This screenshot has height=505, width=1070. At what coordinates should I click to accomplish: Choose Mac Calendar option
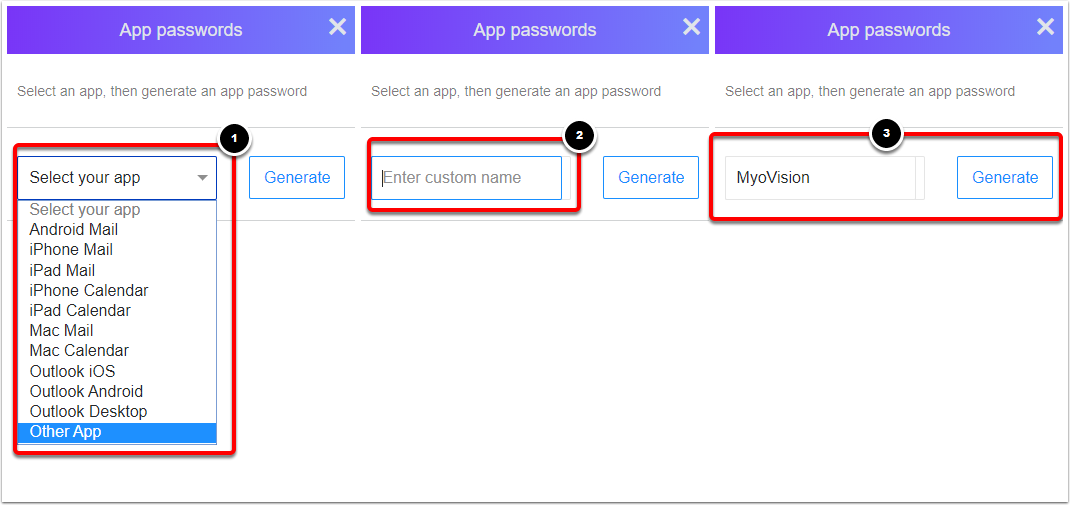79,351
